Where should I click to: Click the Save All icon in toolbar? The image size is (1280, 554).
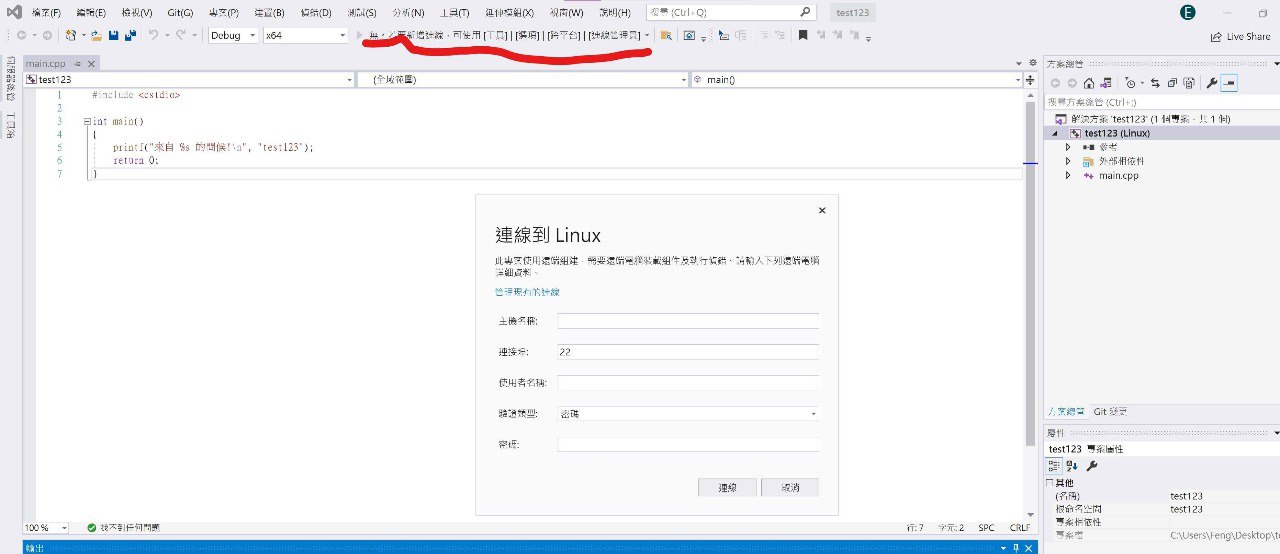click(x=130, y=35)
